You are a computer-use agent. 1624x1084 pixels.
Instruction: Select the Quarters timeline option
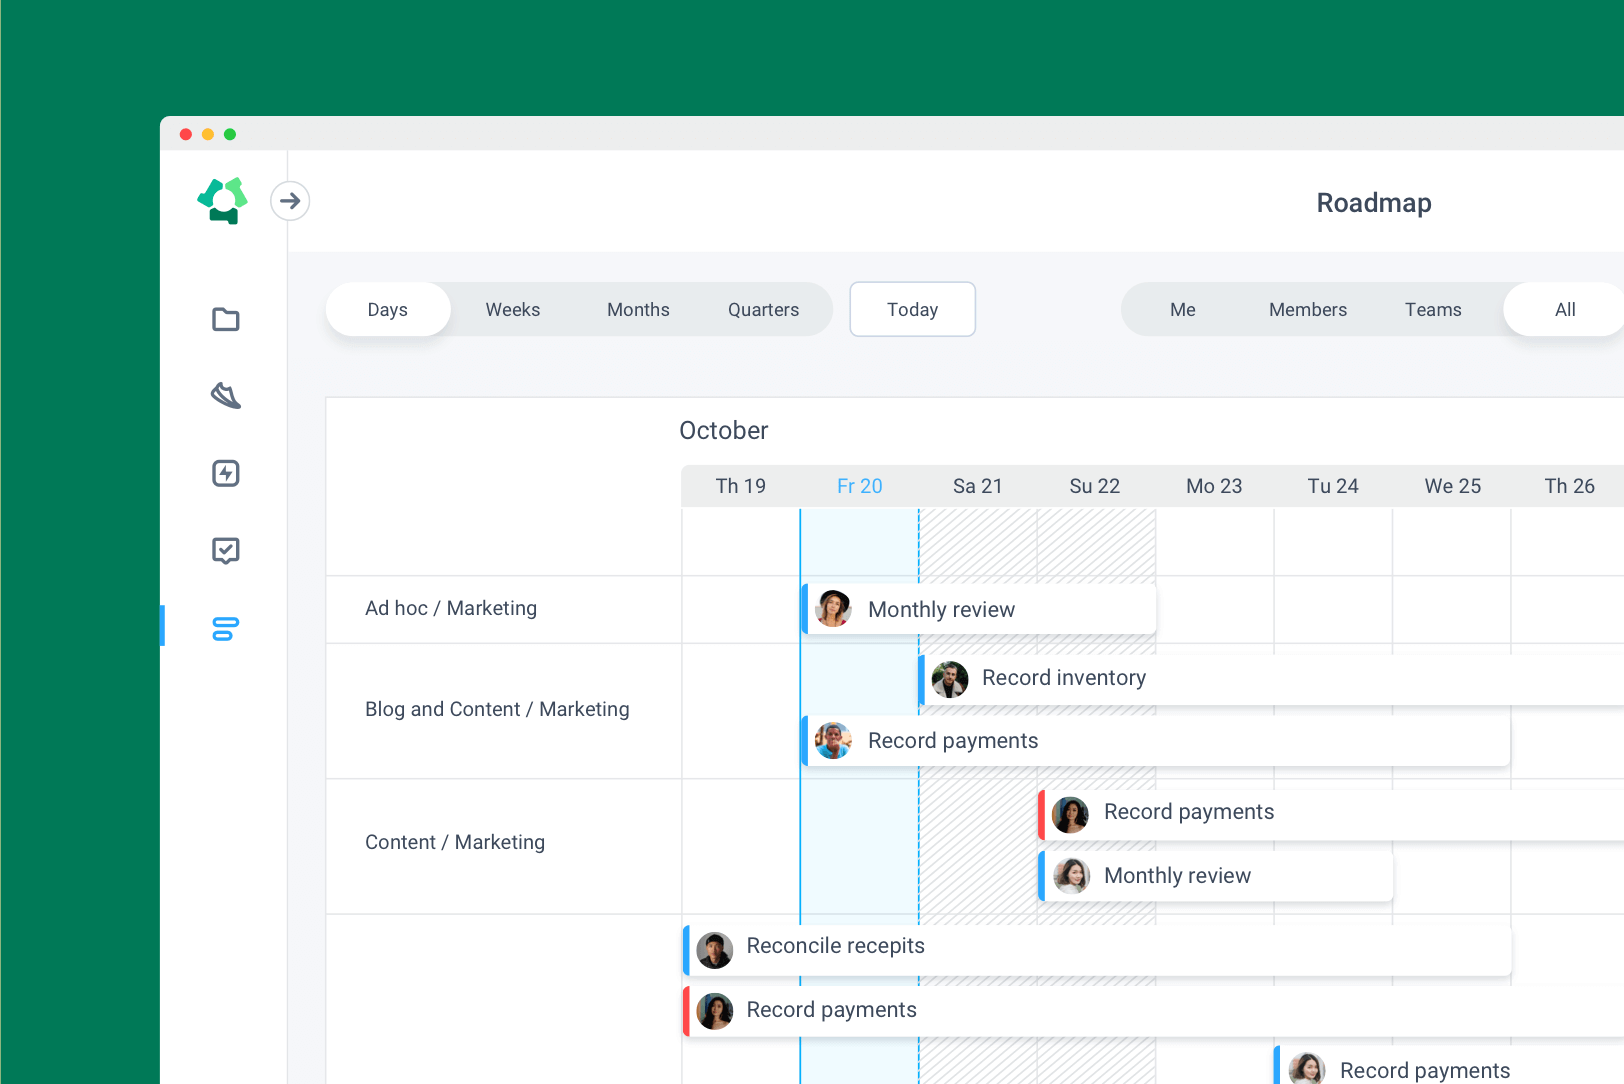[x=763, y=309]
